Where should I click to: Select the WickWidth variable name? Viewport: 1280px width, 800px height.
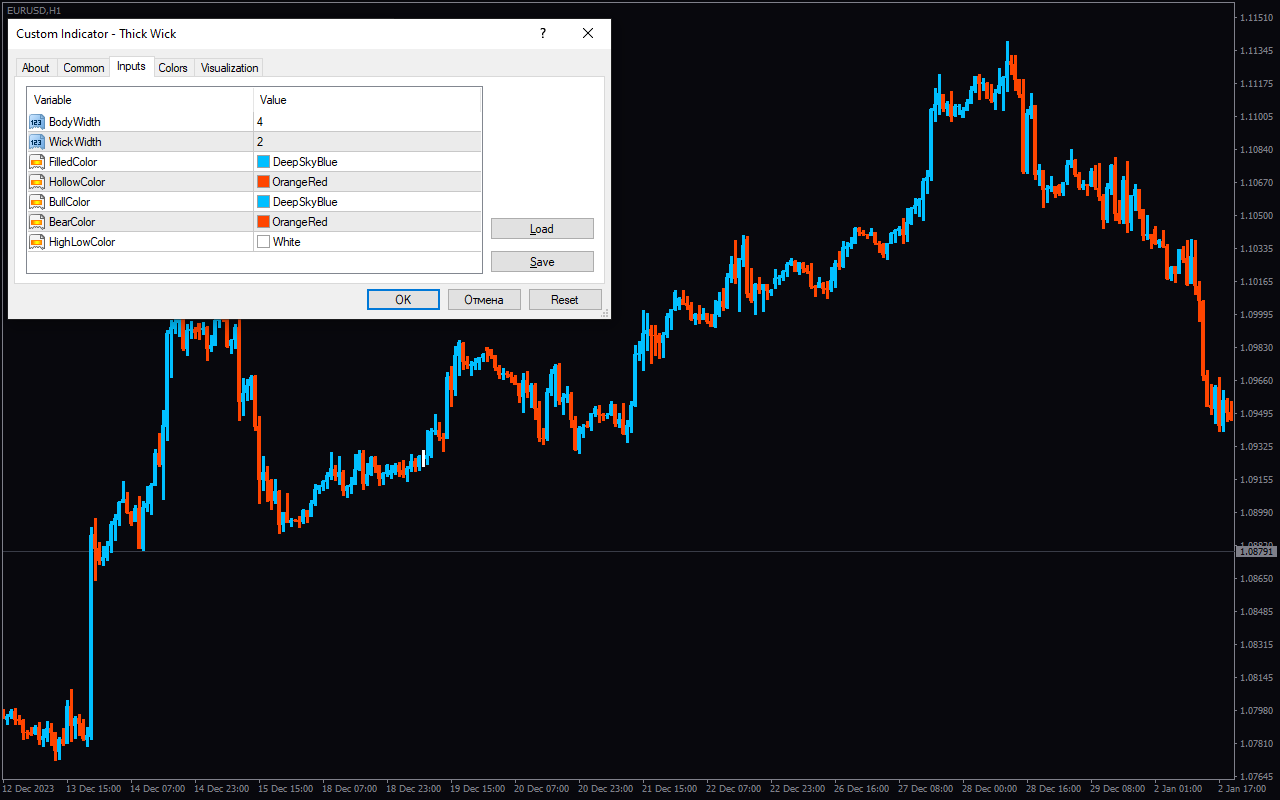pyautogui.click(x=75, y=142)
